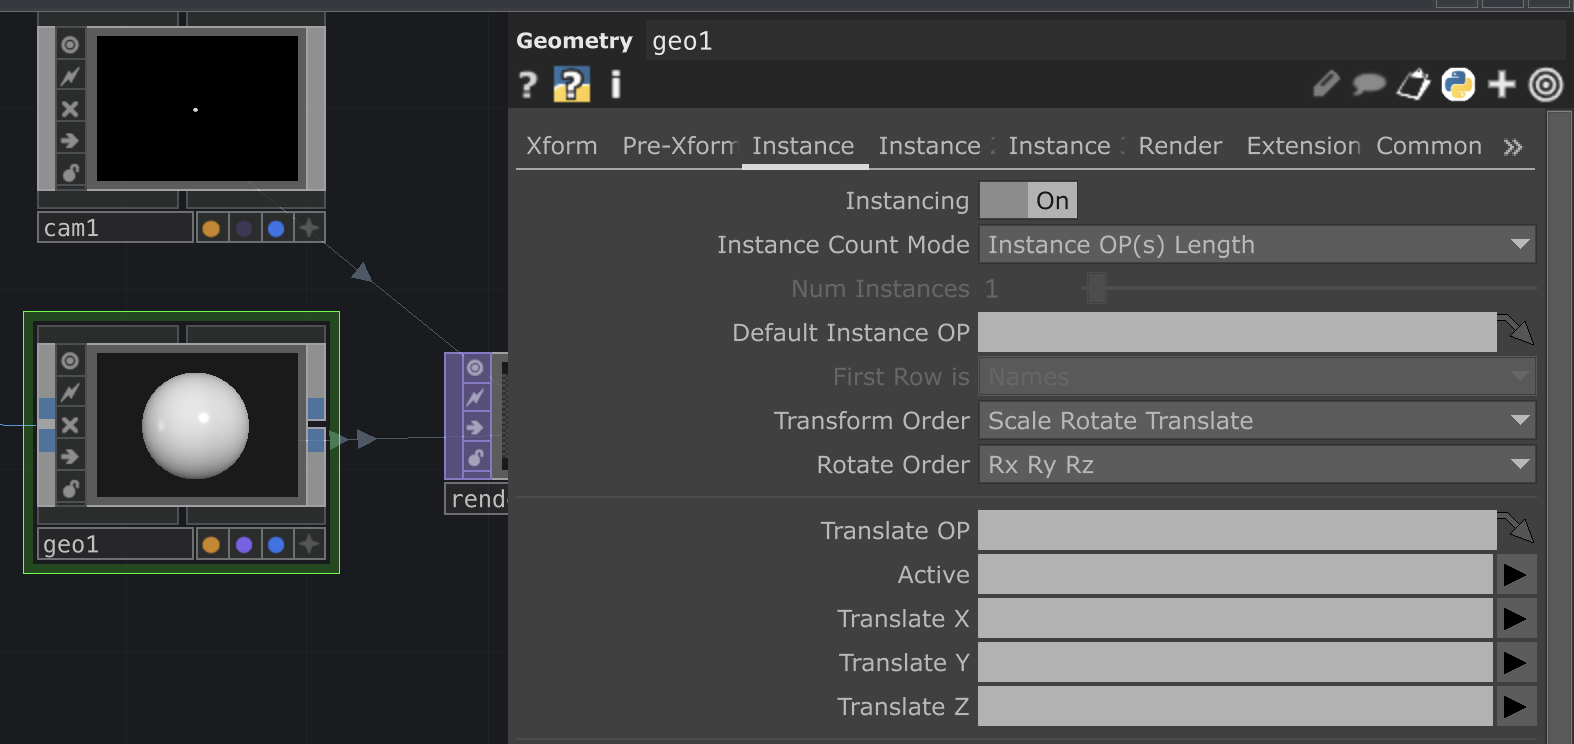Open the Instance Count Mode dropdown
Image resolution: width=1574 pixels, height=744 pixels.
[1257, 245]
